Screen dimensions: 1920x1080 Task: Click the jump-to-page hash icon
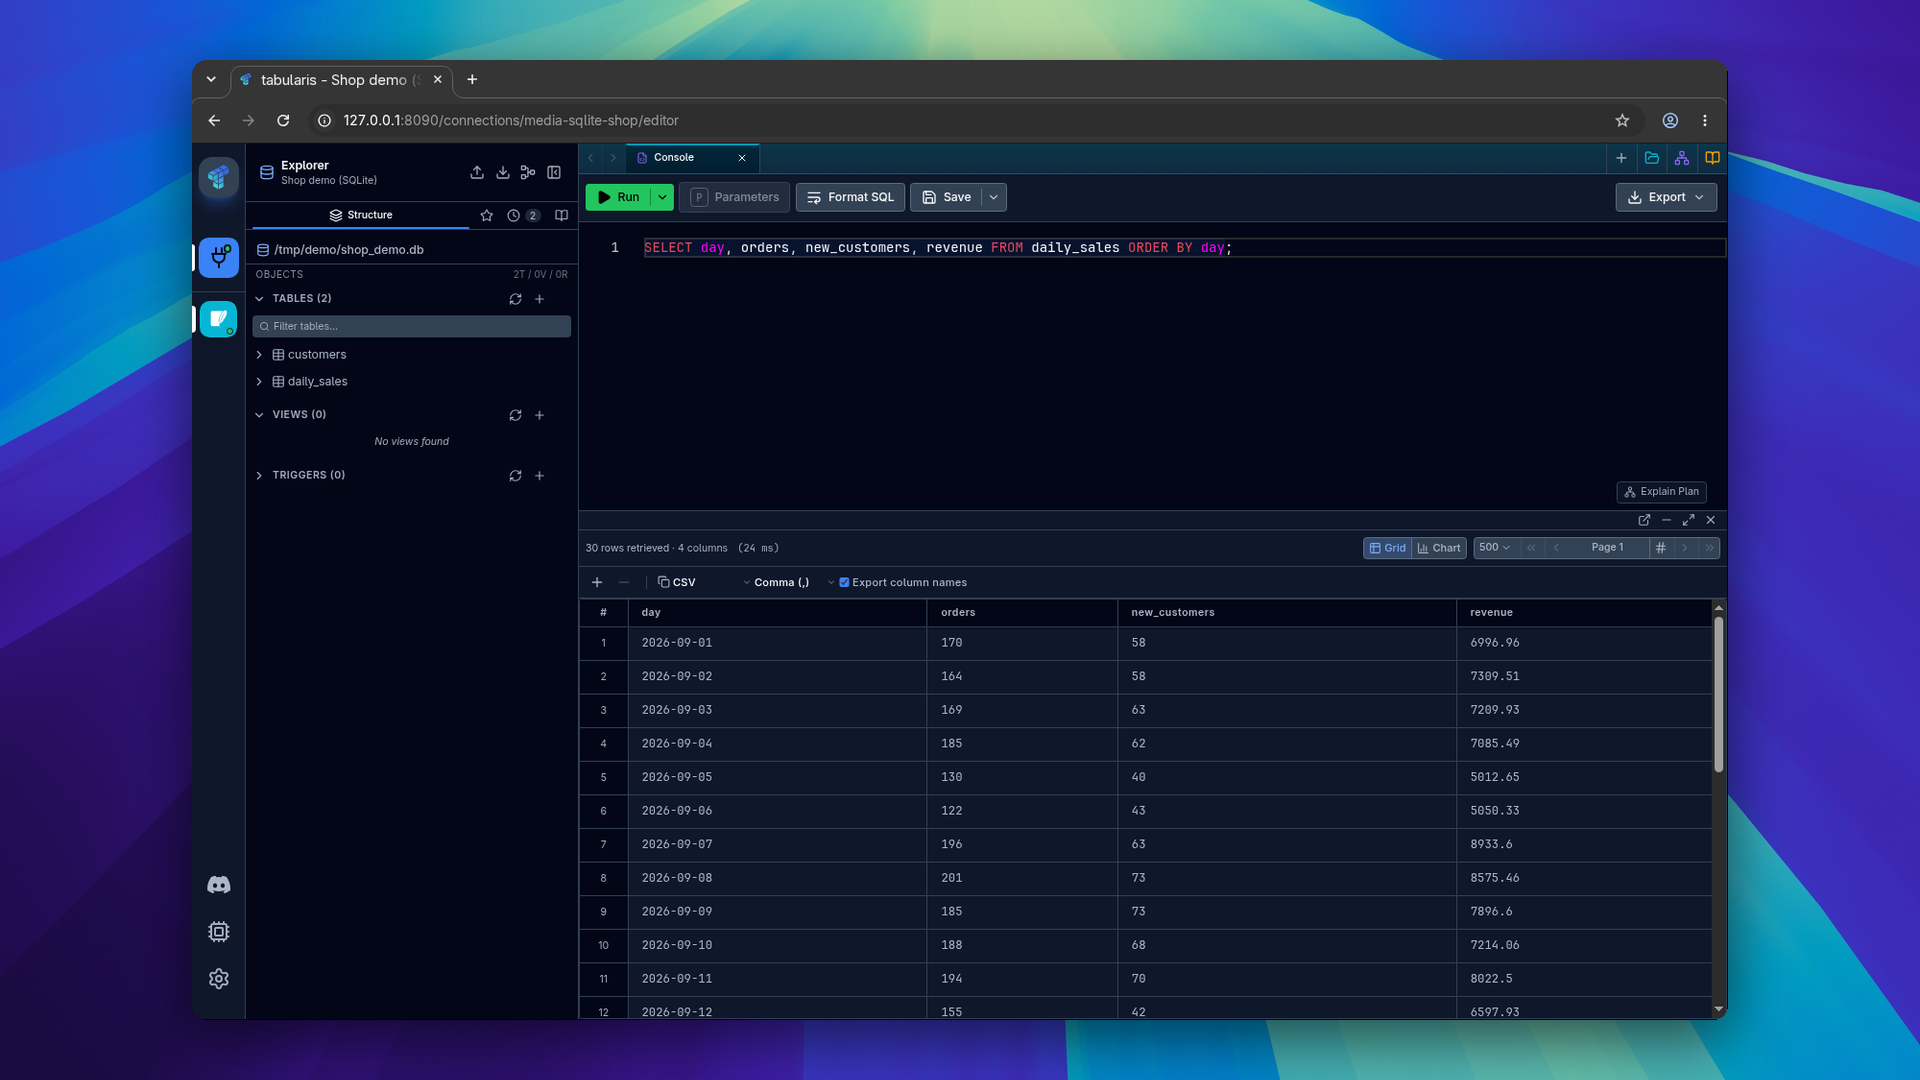(x=1661, y=548)
